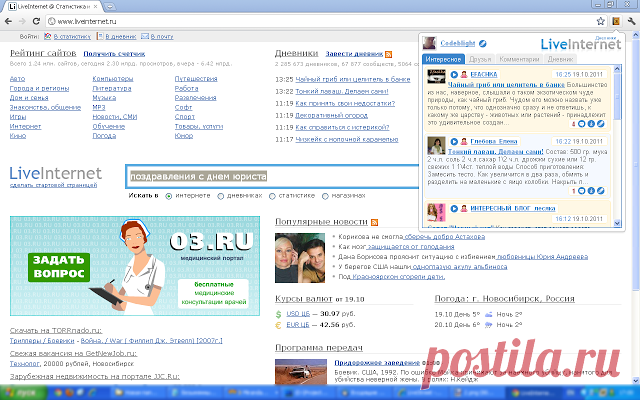Focus the browser address bar
640x400 pixels.
[320, 21]
